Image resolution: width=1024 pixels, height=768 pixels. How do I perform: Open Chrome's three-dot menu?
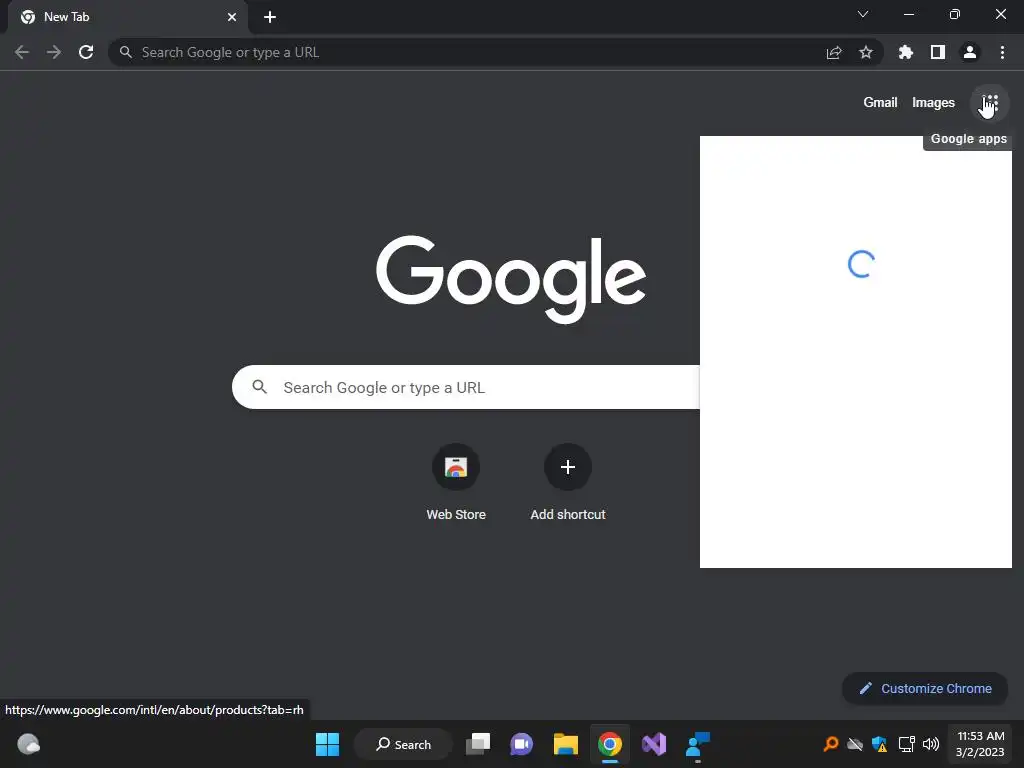(1002, 52)
